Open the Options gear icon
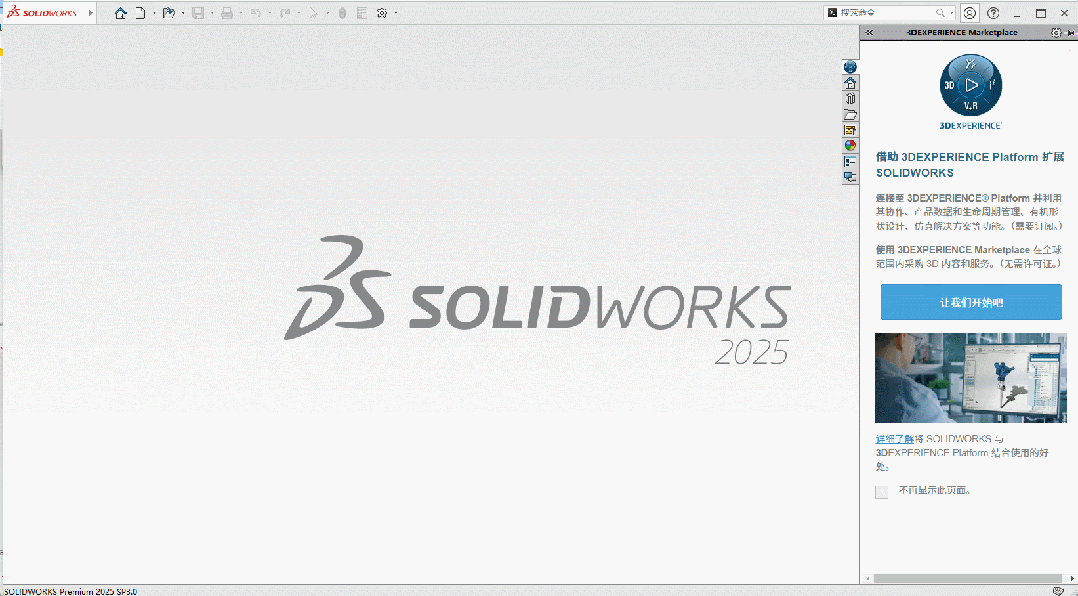 [x=382, y=12]
